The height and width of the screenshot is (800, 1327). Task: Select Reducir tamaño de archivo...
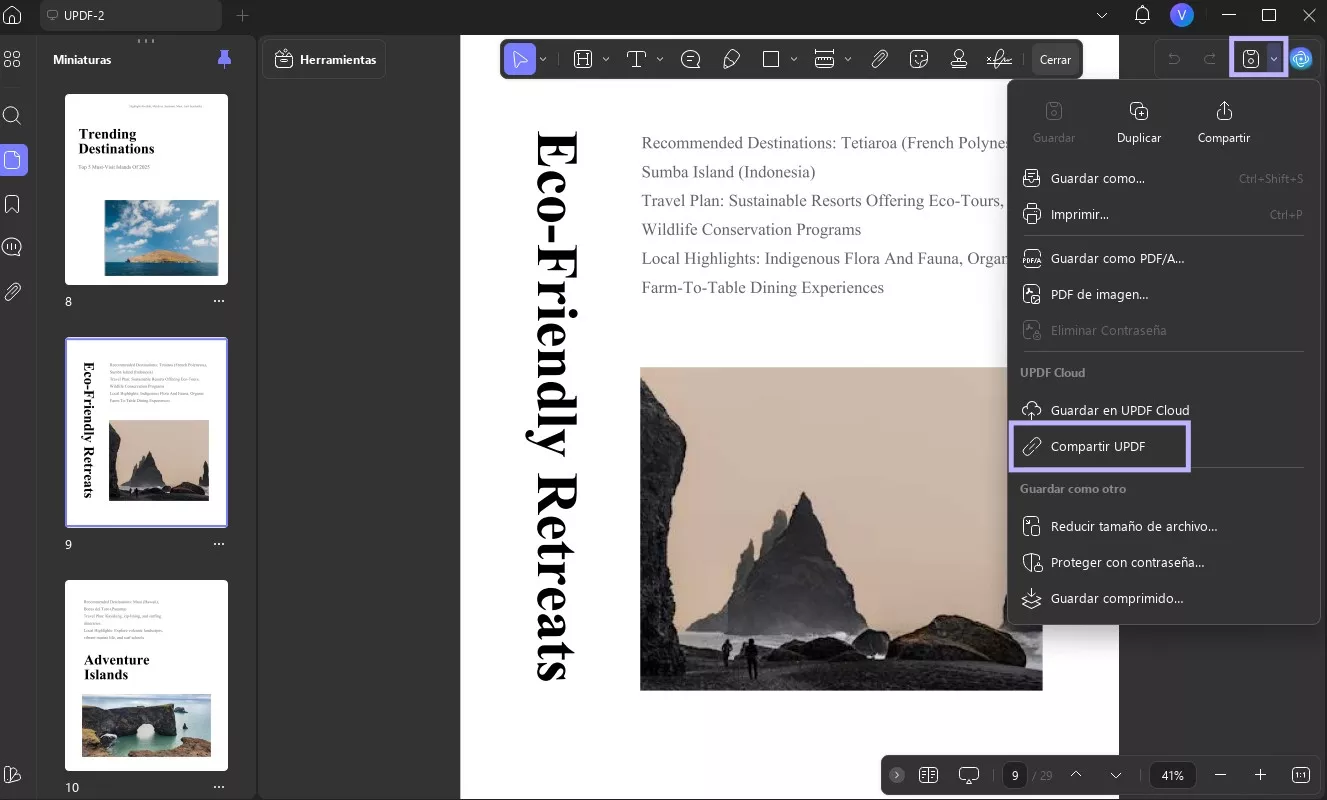(1164, 526)
